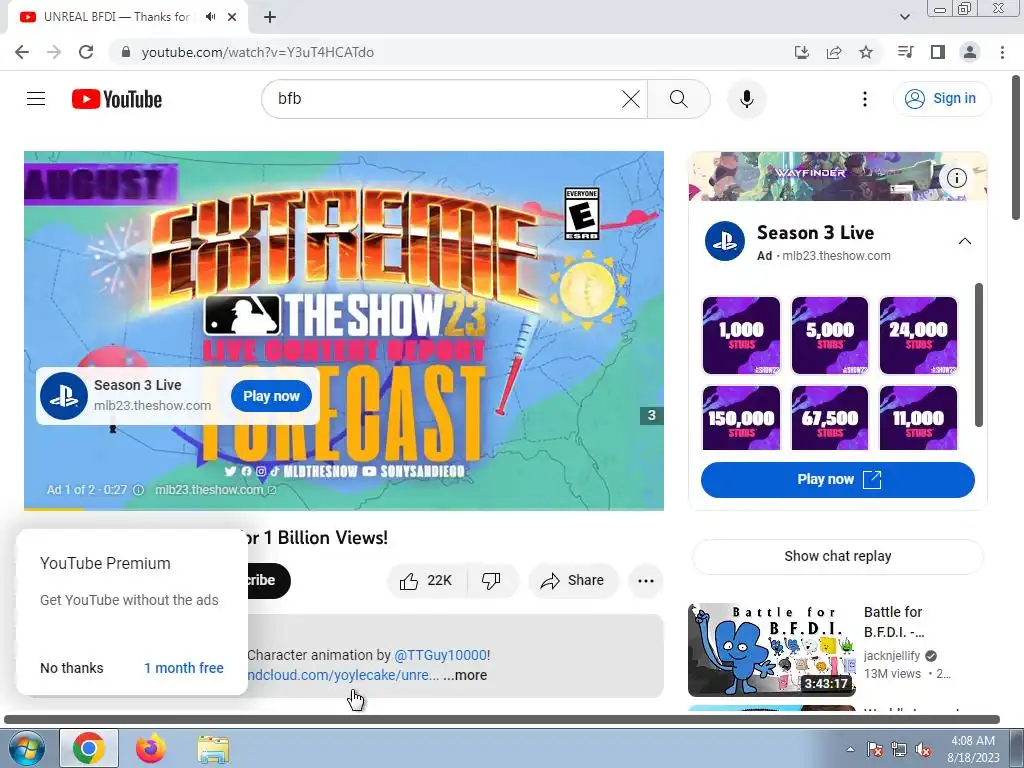Viewport: 1024px width, 768px height.
Task: Click the blue Play now sidebar button
Action: pos(838,480)
